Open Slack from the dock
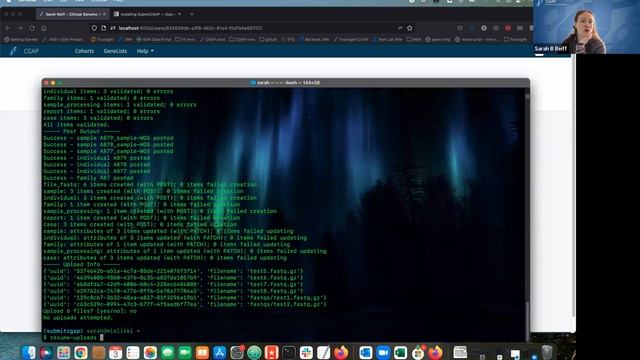640x360 pixels. point(306,352)
